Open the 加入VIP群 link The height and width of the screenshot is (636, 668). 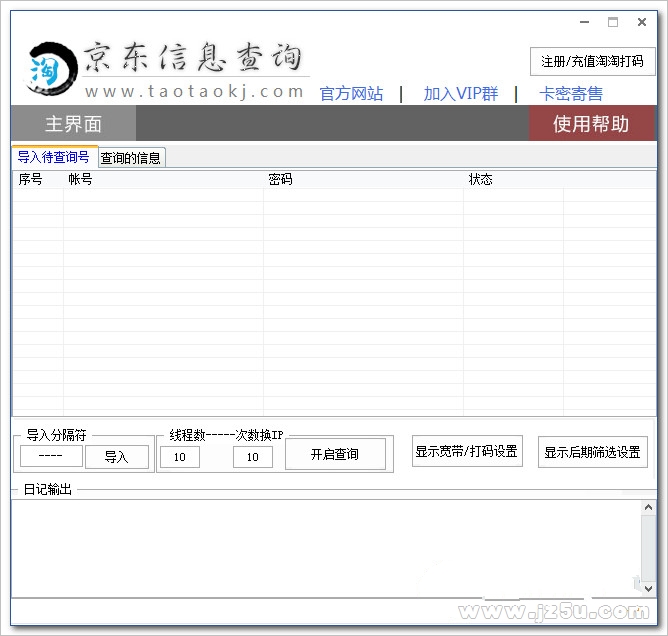click(461, 94)
